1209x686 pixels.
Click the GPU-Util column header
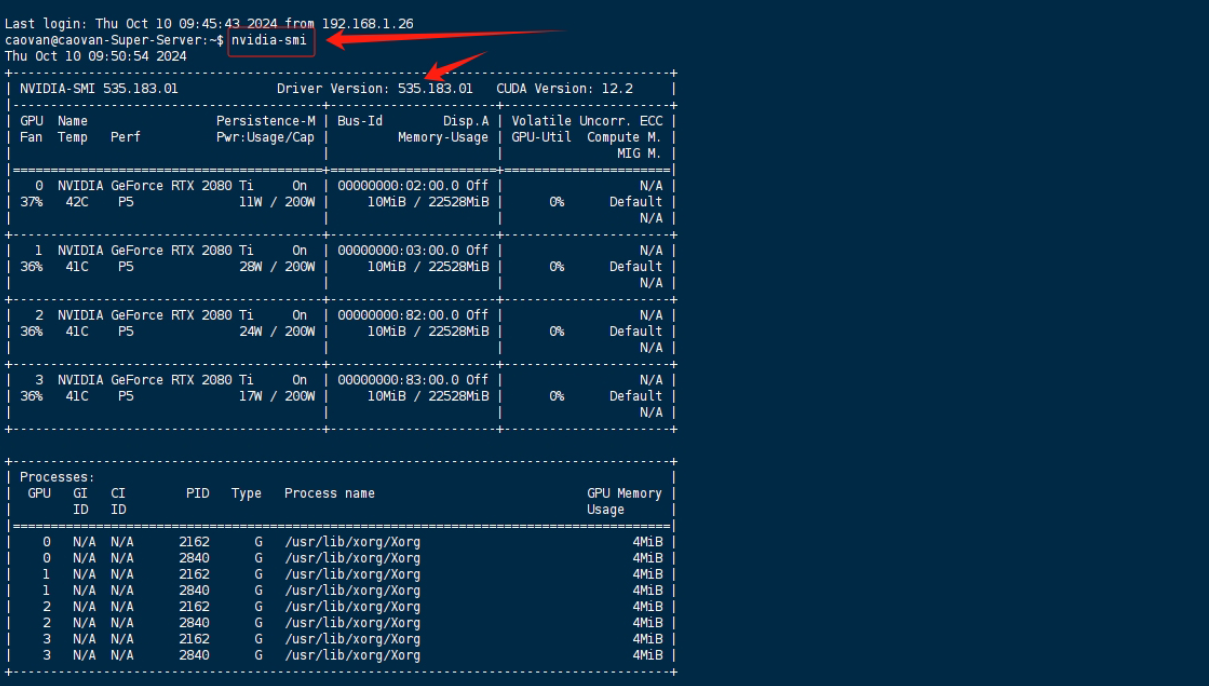[x=541, y=137]
